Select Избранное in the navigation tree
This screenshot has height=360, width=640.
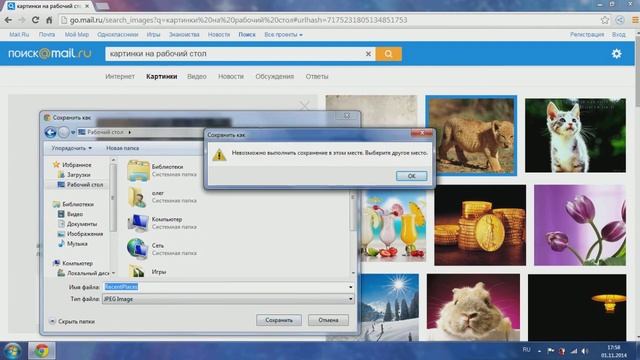coord(72,165)
